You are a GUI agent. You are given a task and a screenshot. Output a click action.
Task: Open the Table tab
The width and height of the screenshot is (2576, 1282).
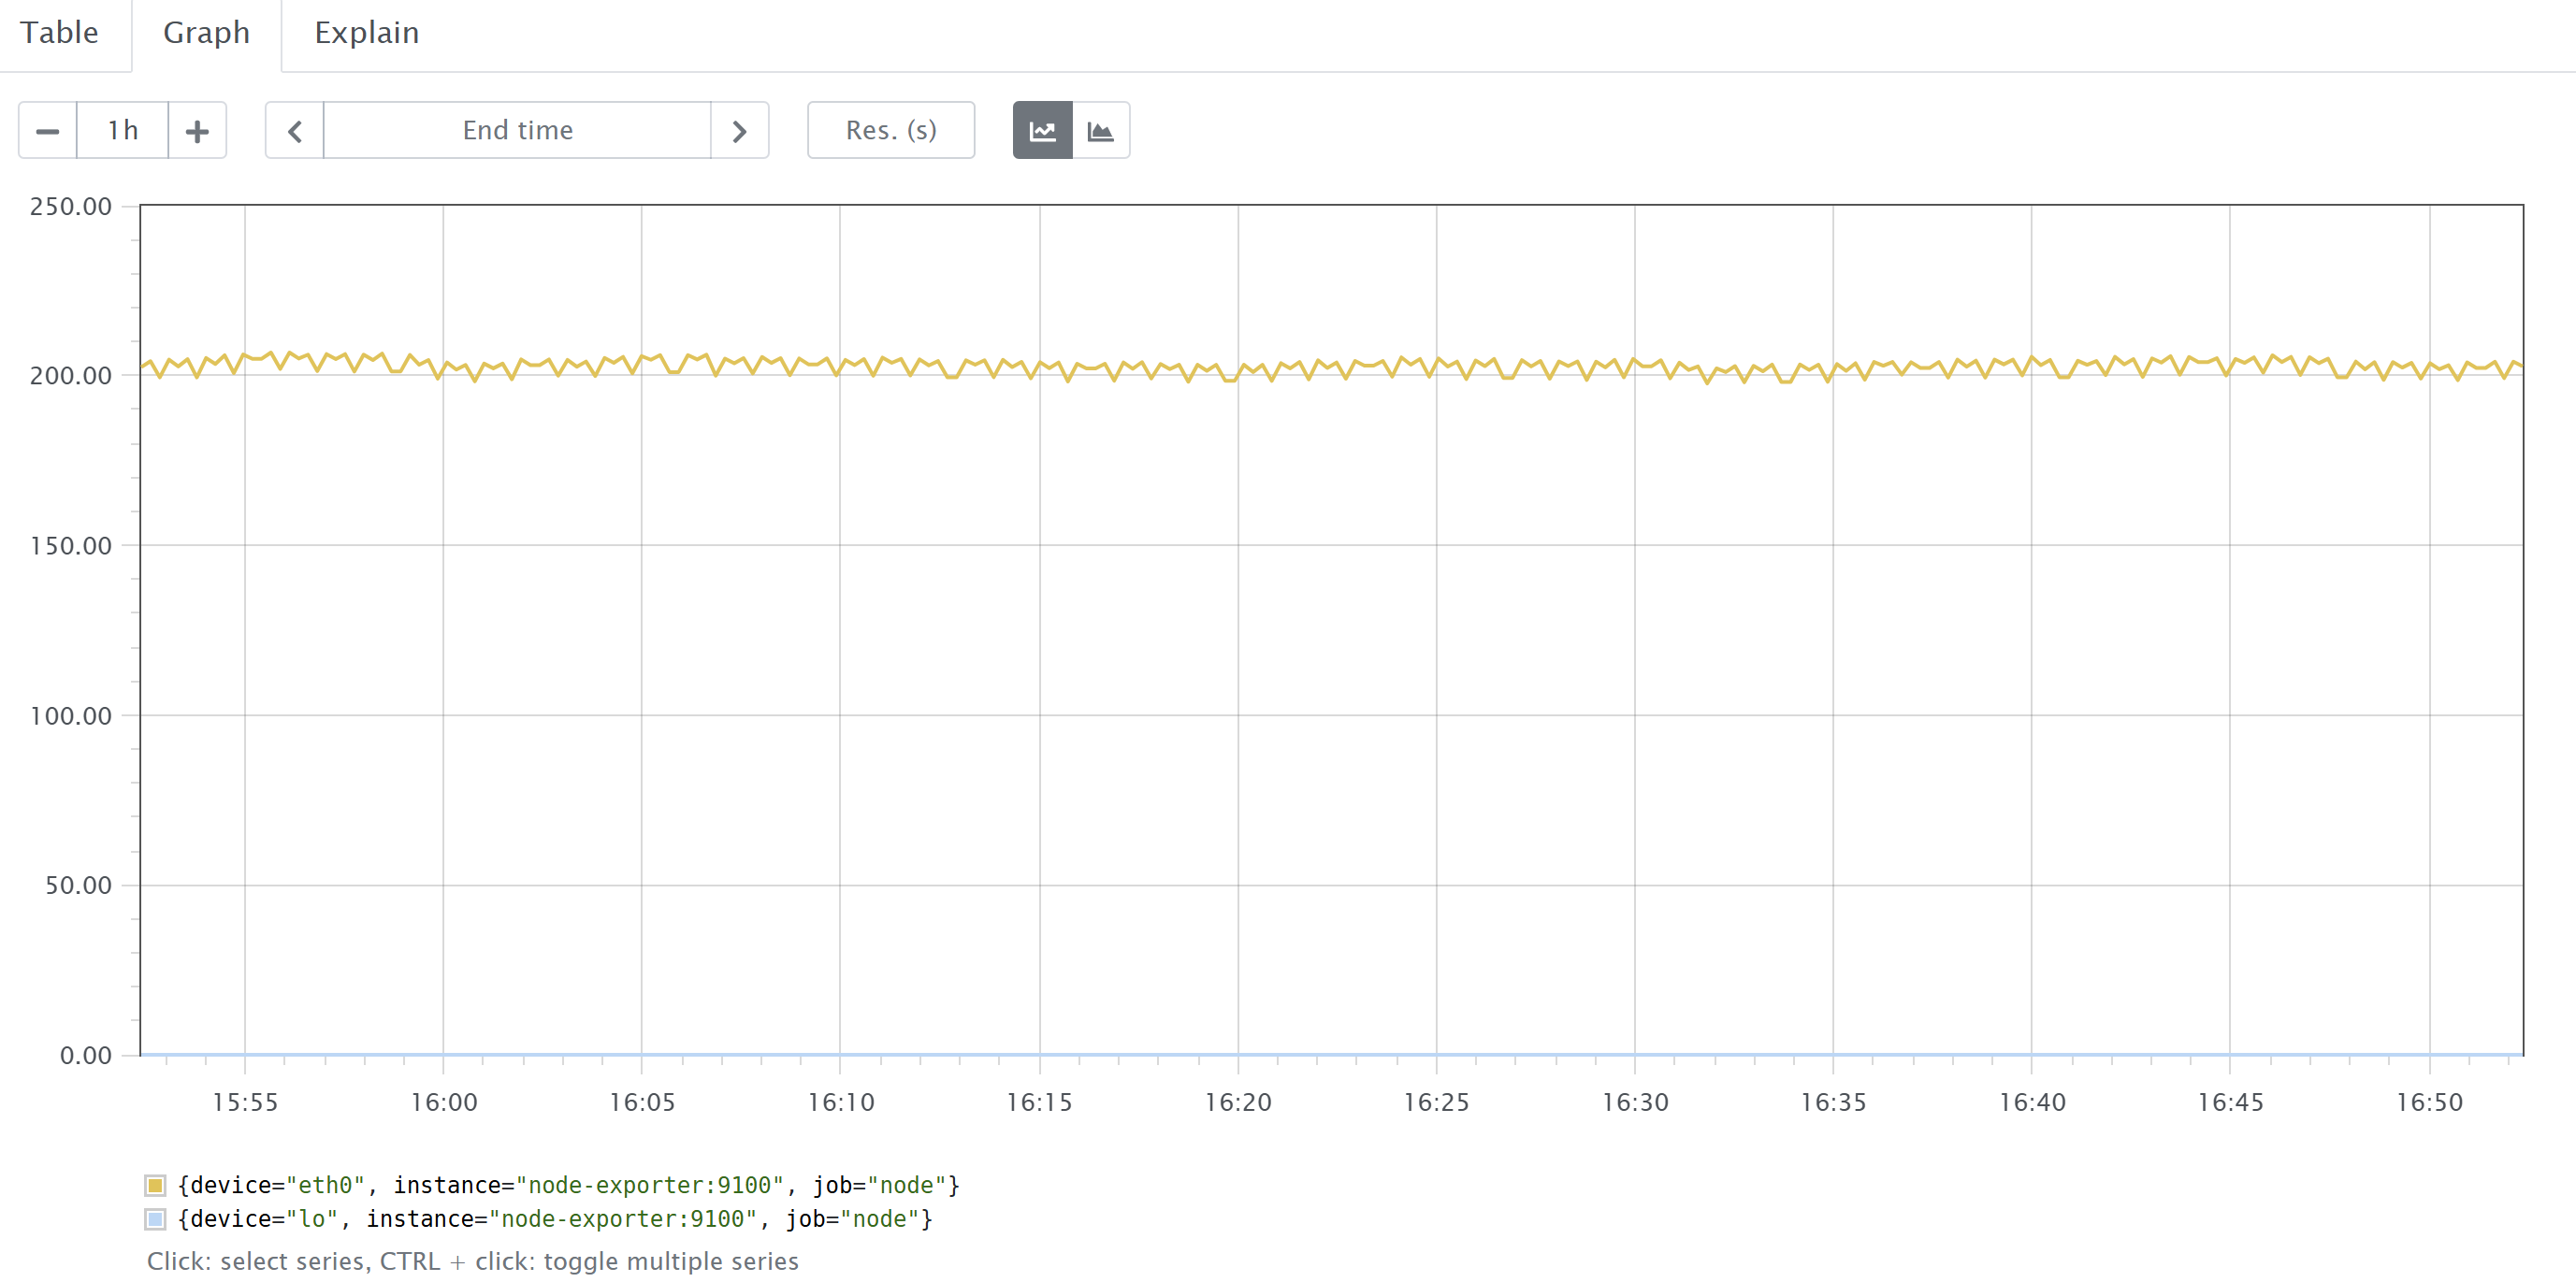point(59,33)
